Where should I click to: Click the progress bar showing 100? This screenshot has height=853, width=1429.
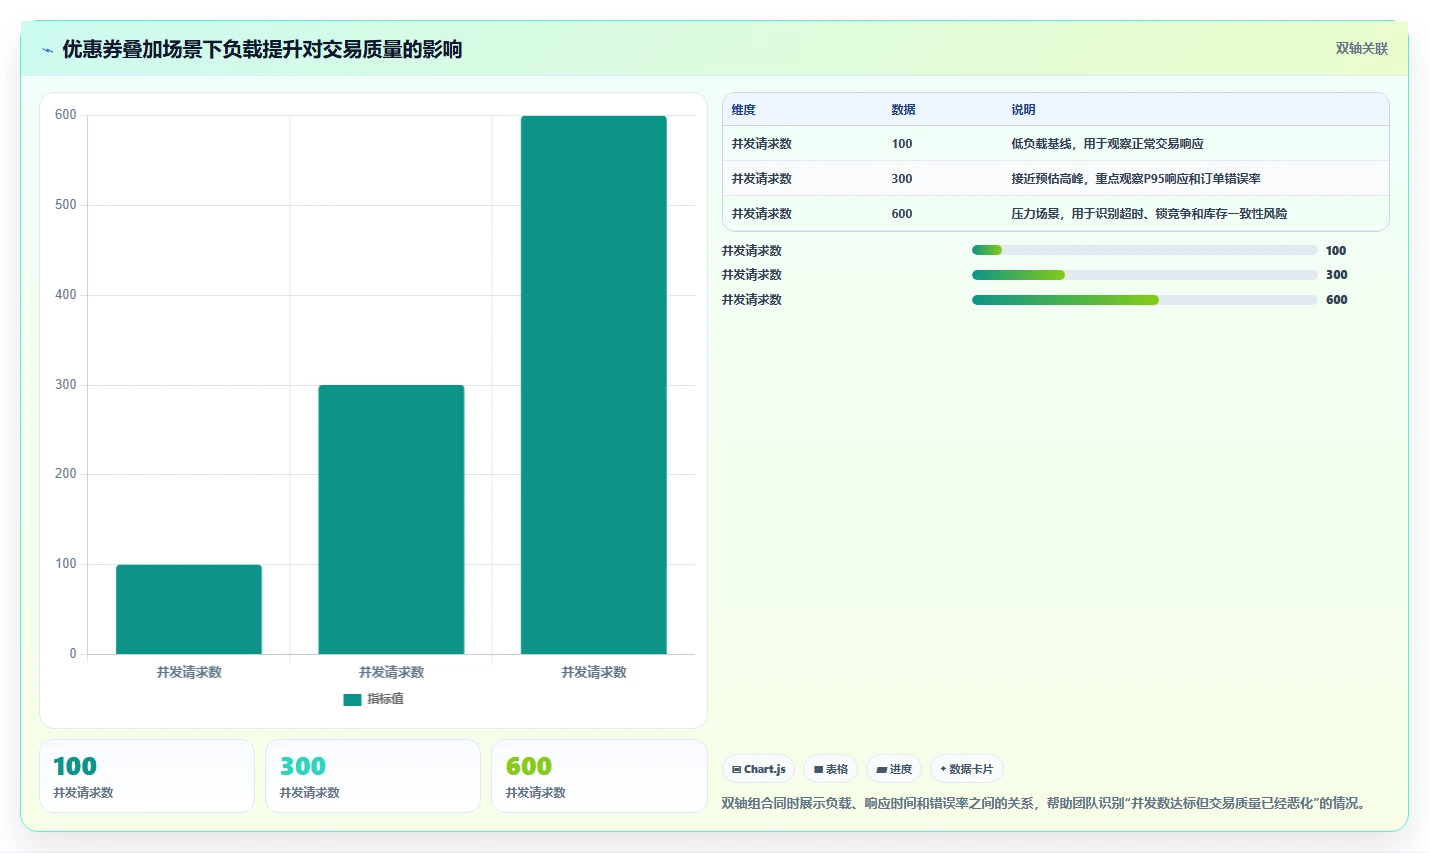[1145, 250]
